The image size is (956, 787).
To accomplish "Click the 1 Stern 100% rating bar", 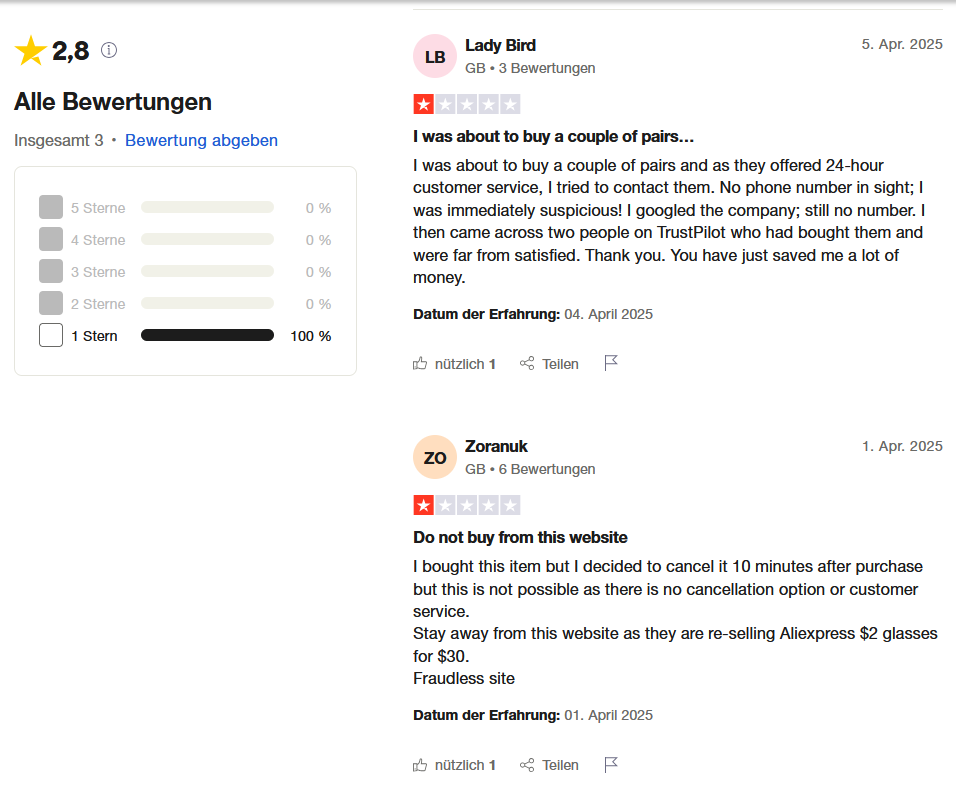I will pyautogui.click(x=207, y=336).
